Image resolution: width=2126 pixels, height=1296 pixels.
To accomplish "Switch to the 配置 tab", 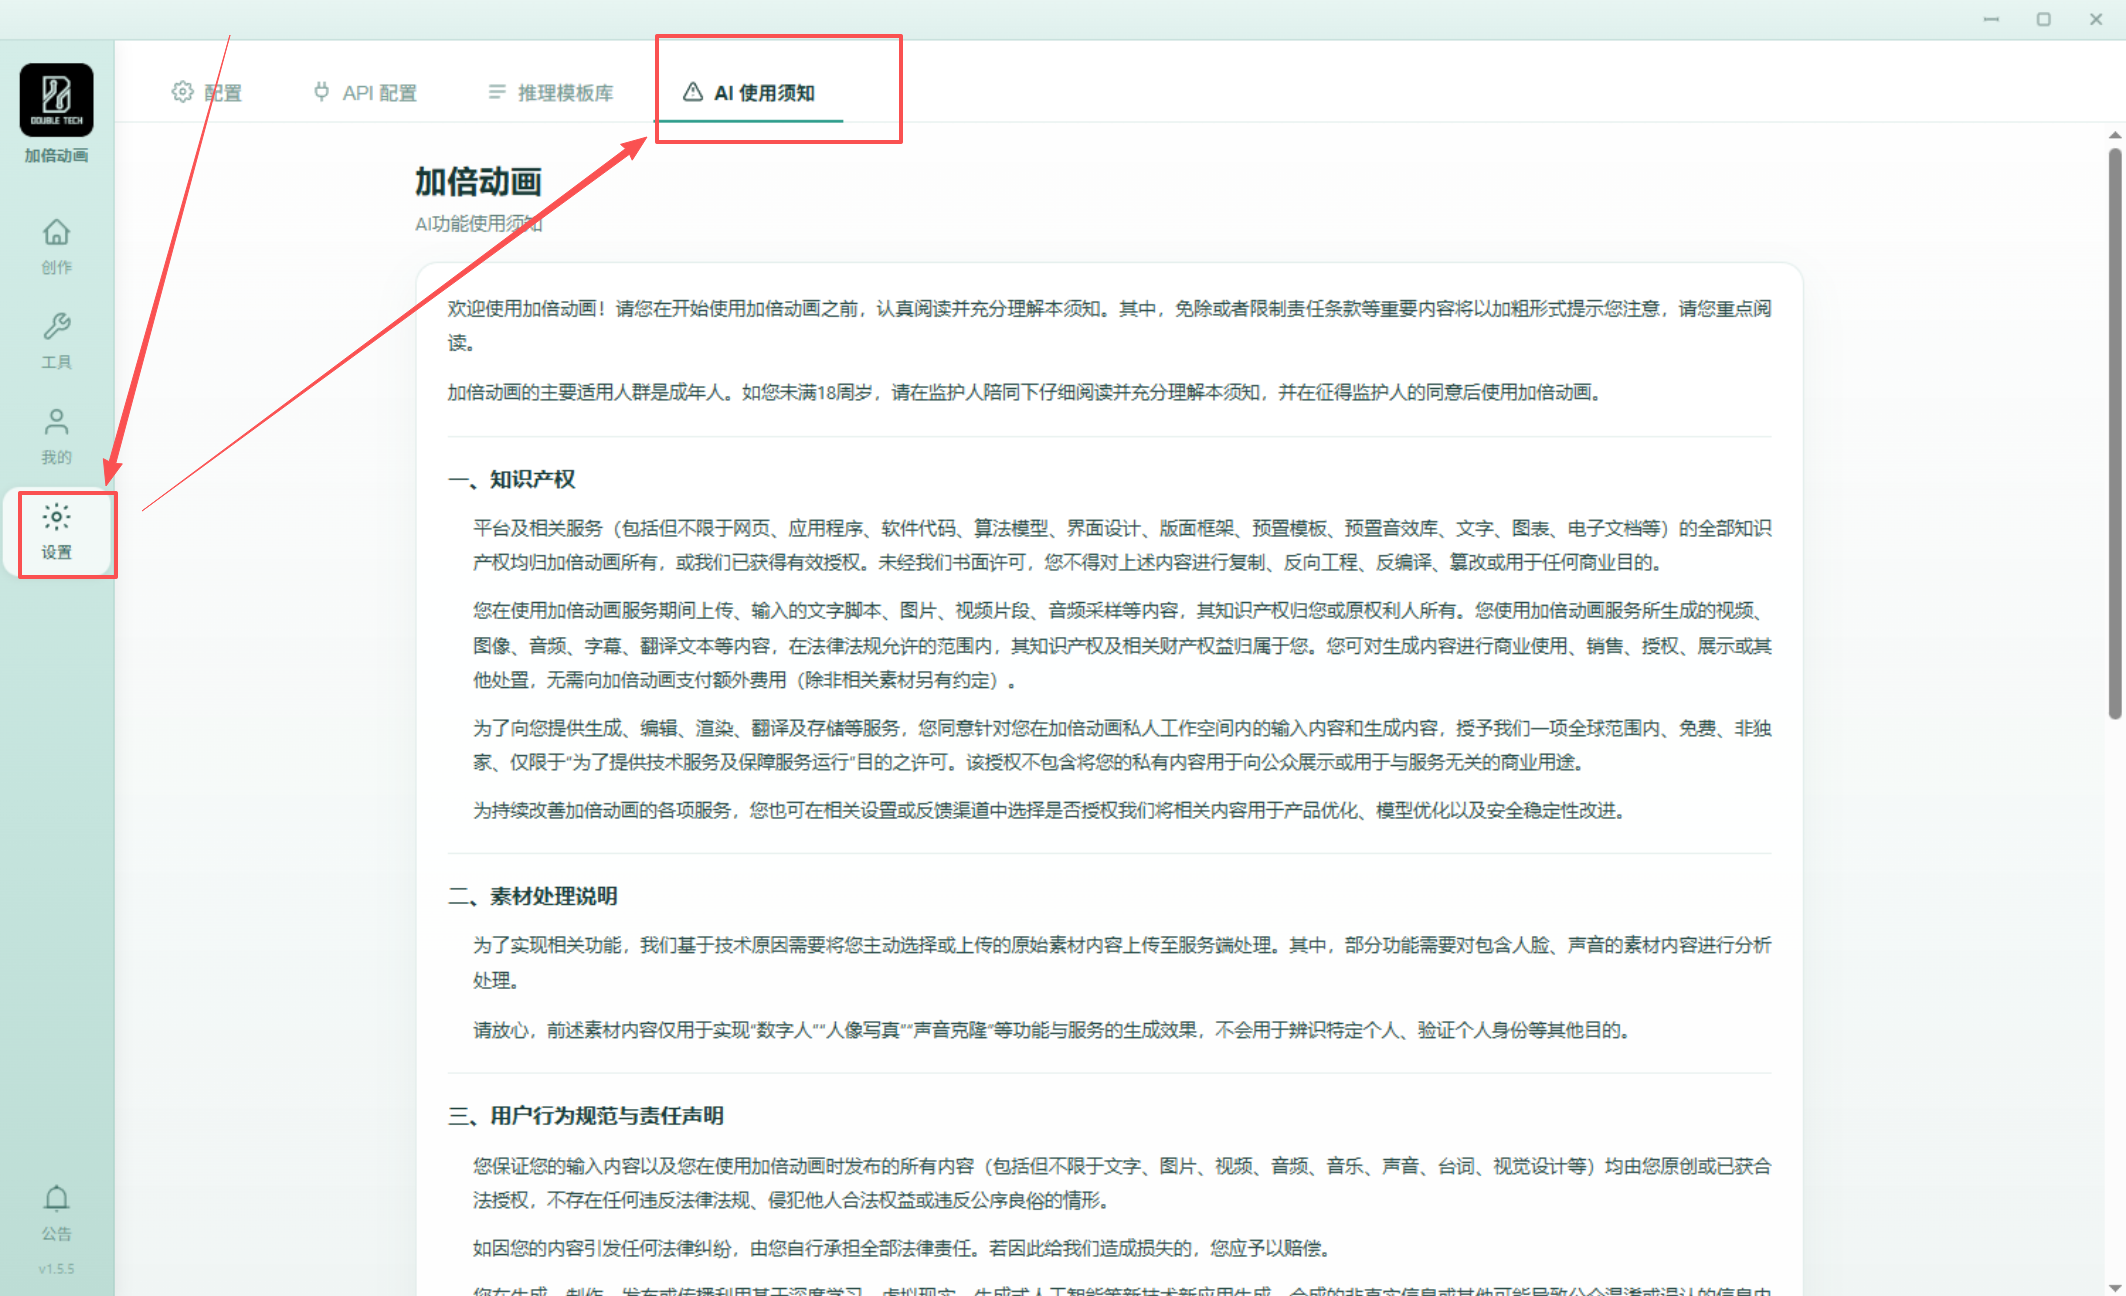I will tap(207, 92).
